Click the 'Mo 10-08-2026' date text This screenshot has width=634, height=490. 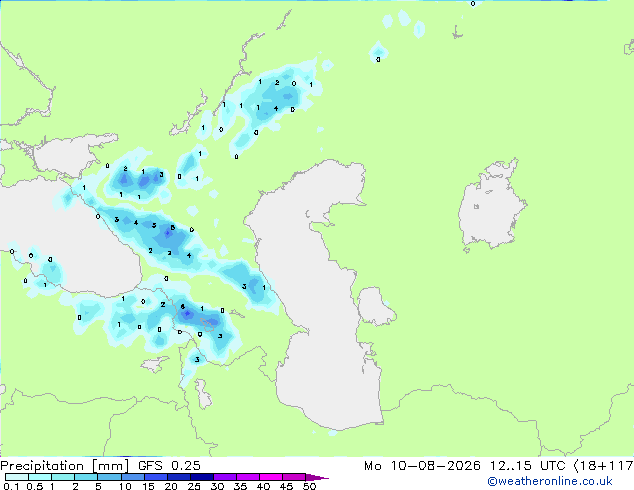point(422,466)
